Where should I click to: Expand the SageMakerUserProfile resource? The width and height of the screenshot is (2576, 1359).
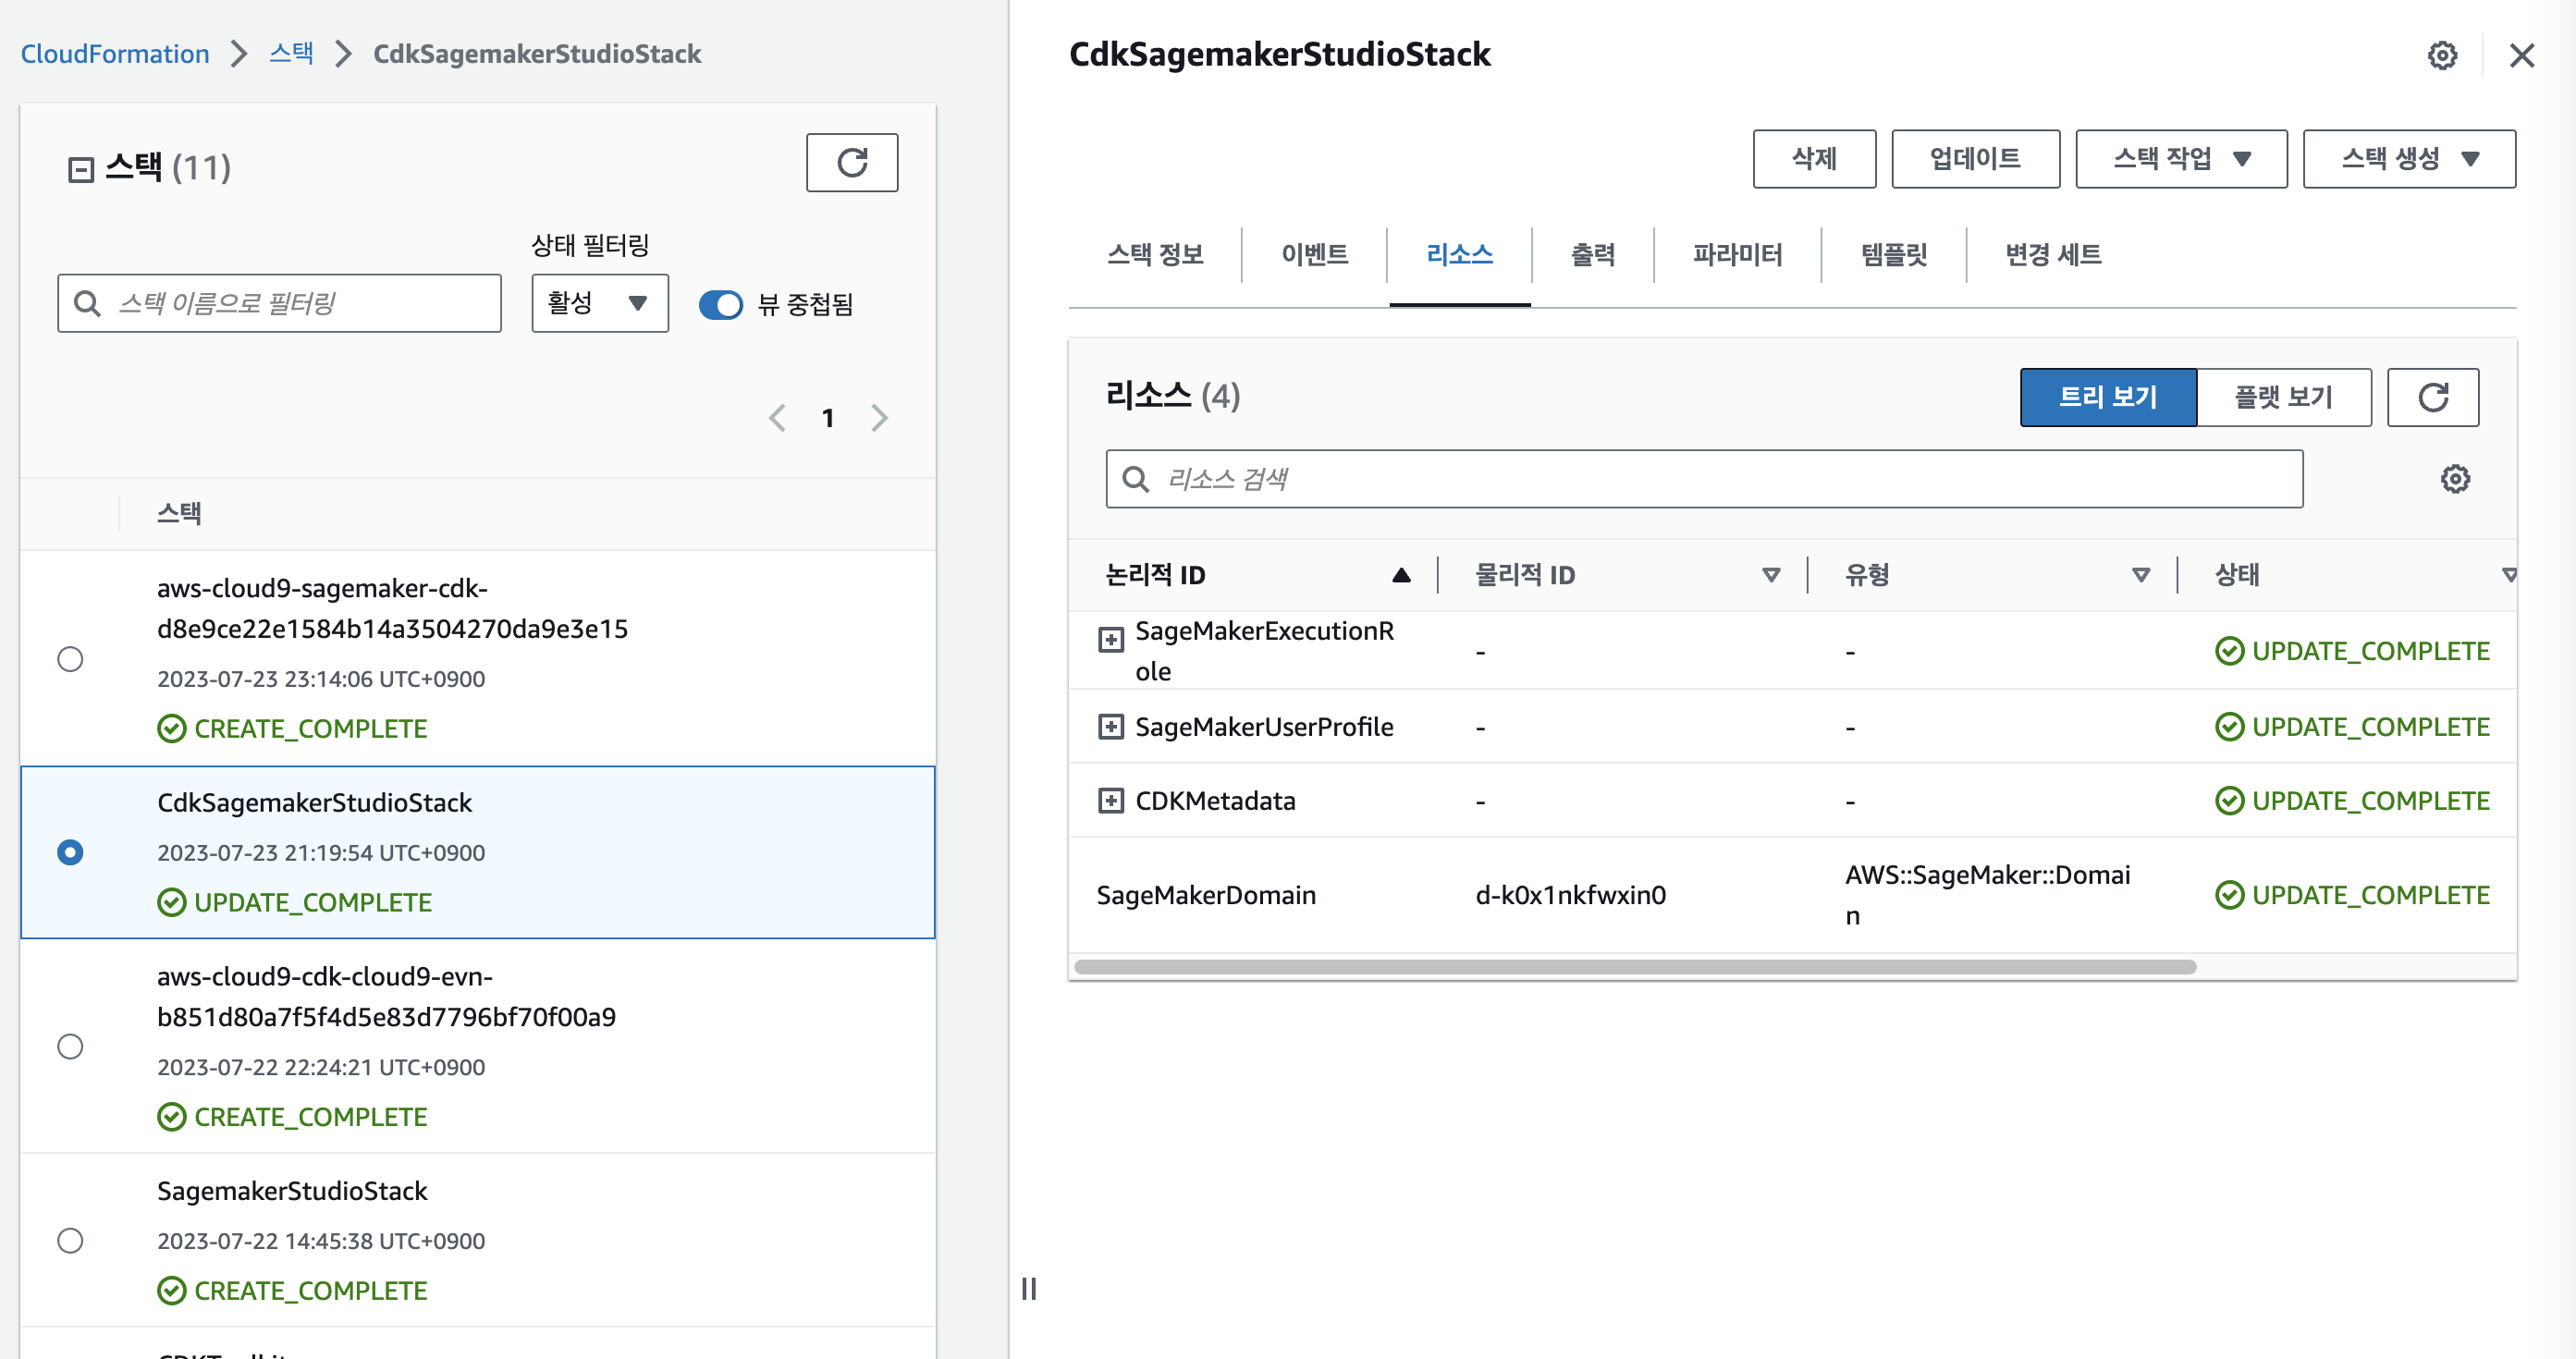[x=1110, y=727]
